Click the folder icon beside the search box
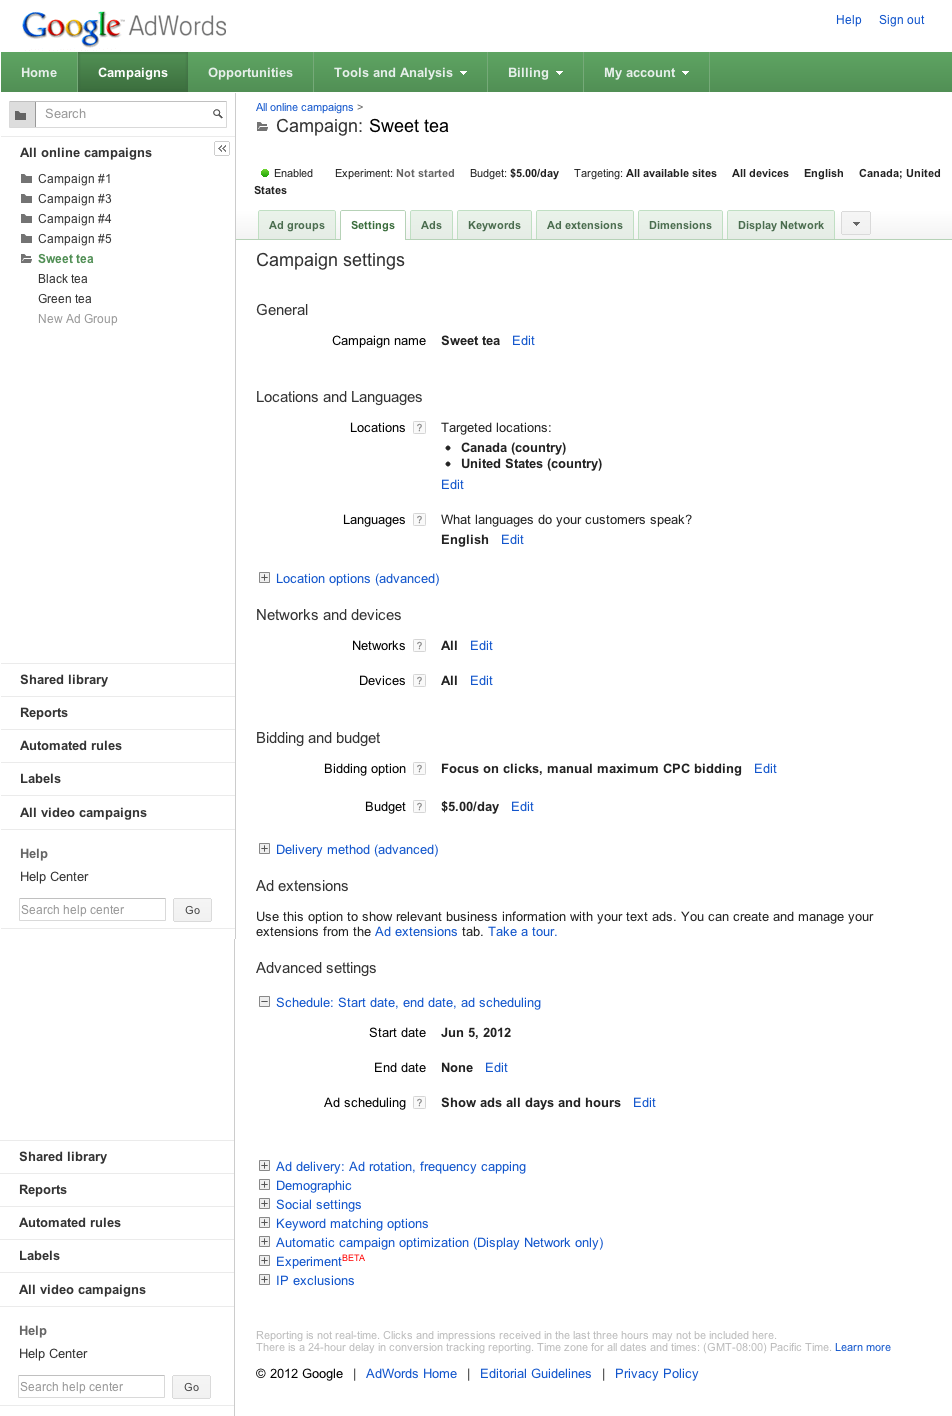Screen dimensions: 952x1416 [21, 115]
